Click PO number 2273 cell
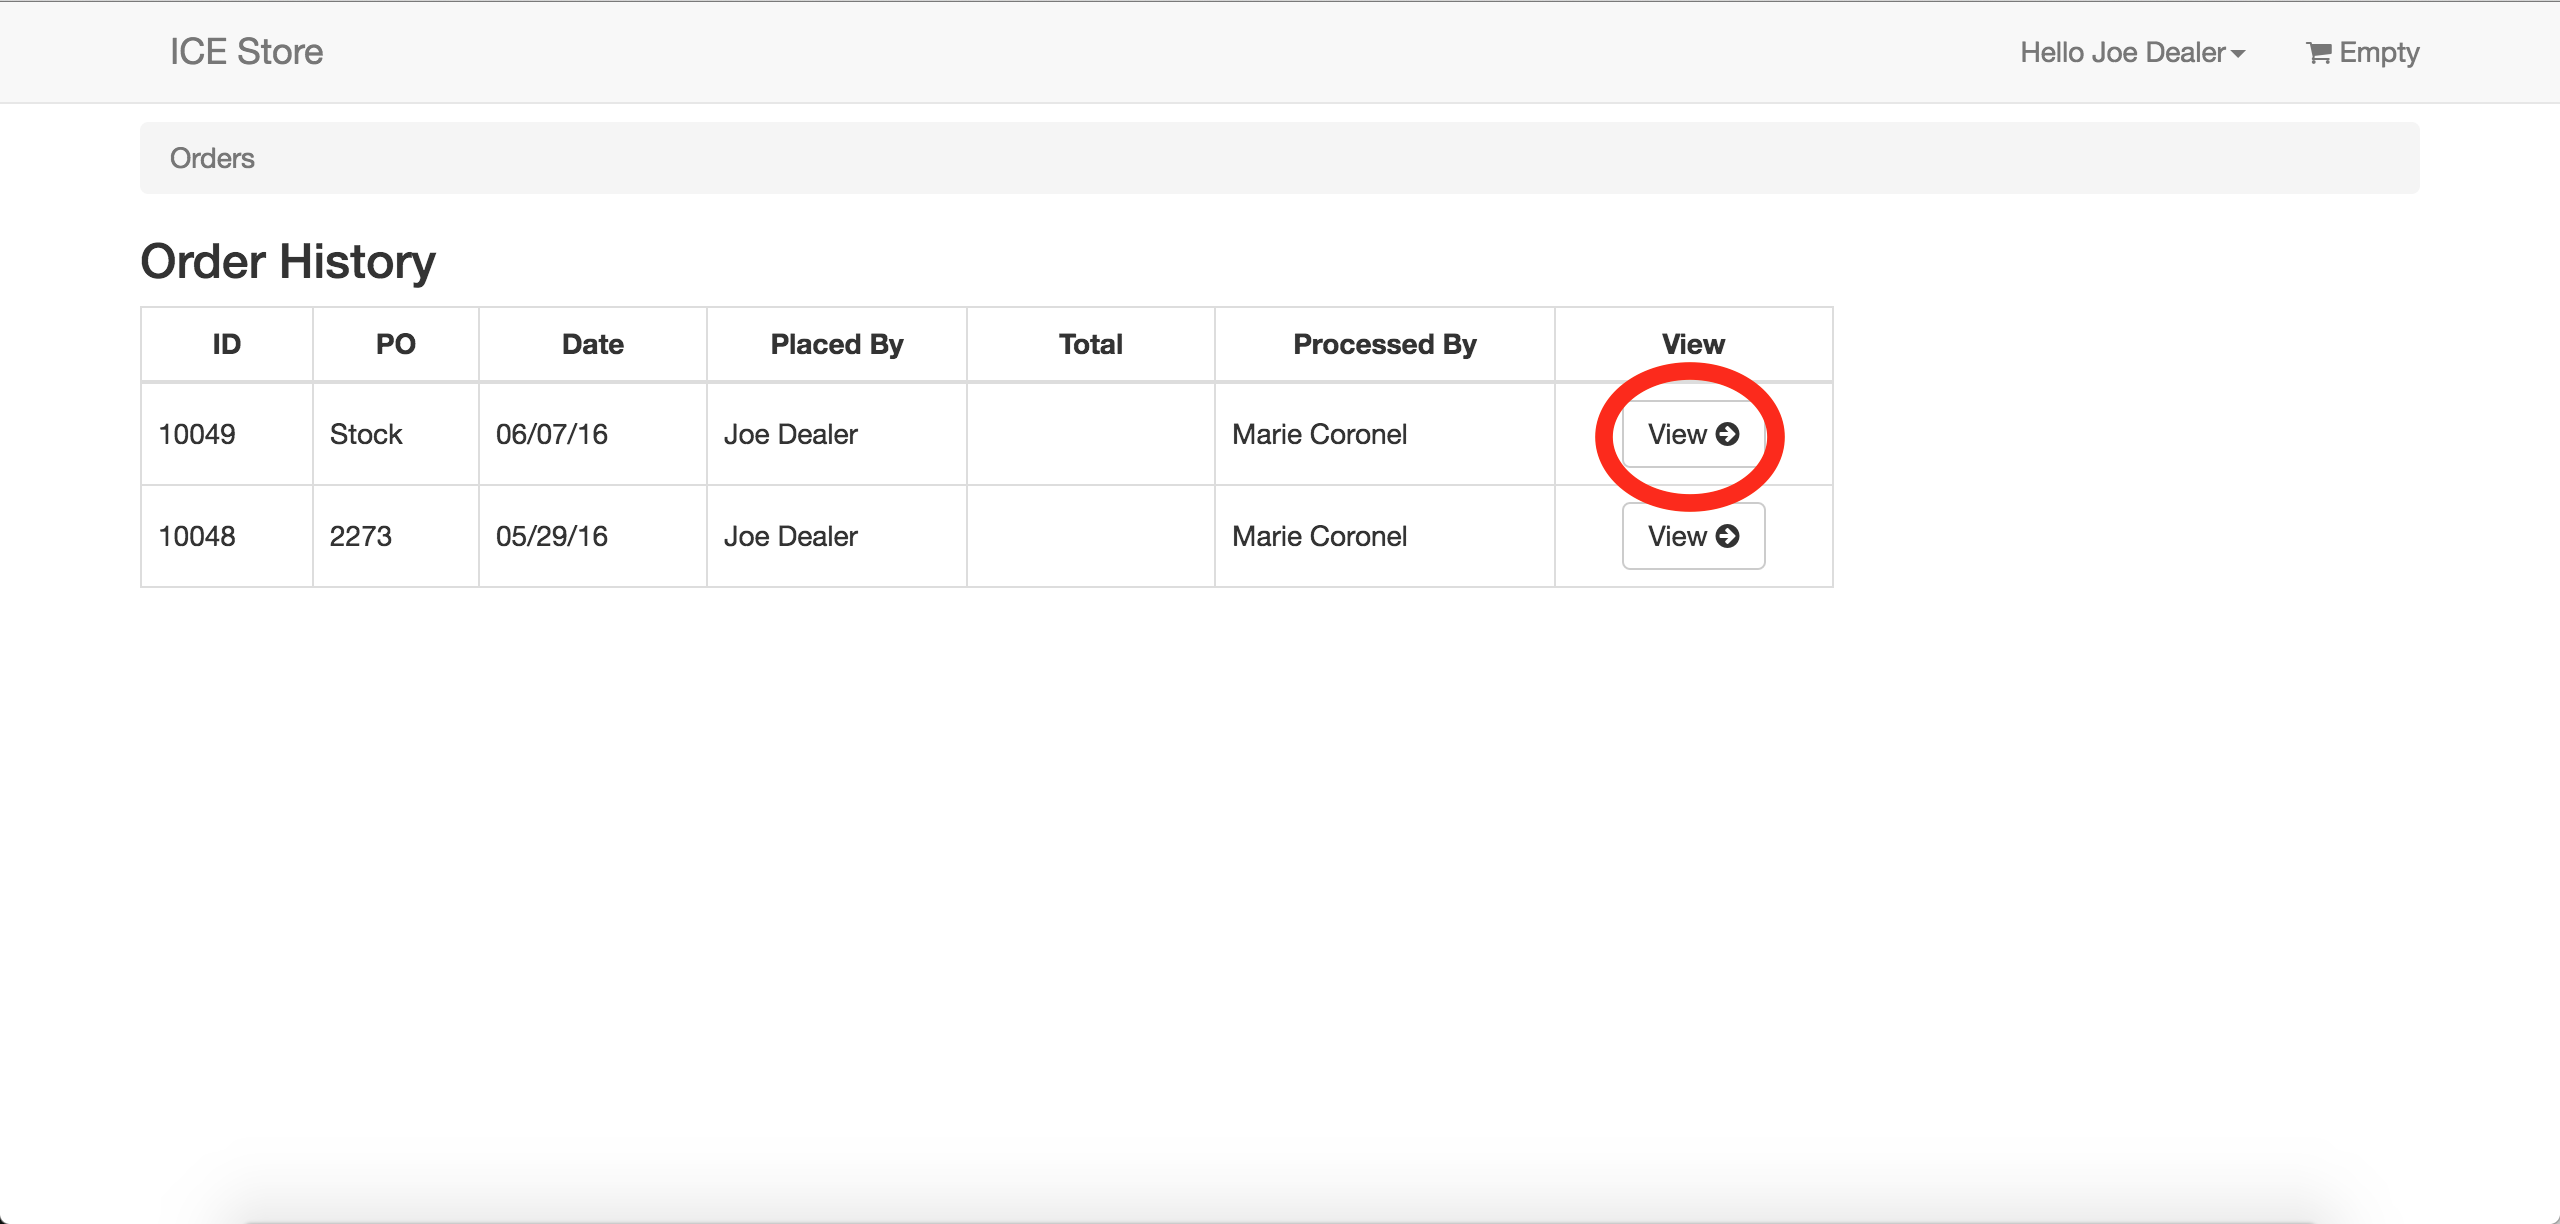 [x=361, y=536]
